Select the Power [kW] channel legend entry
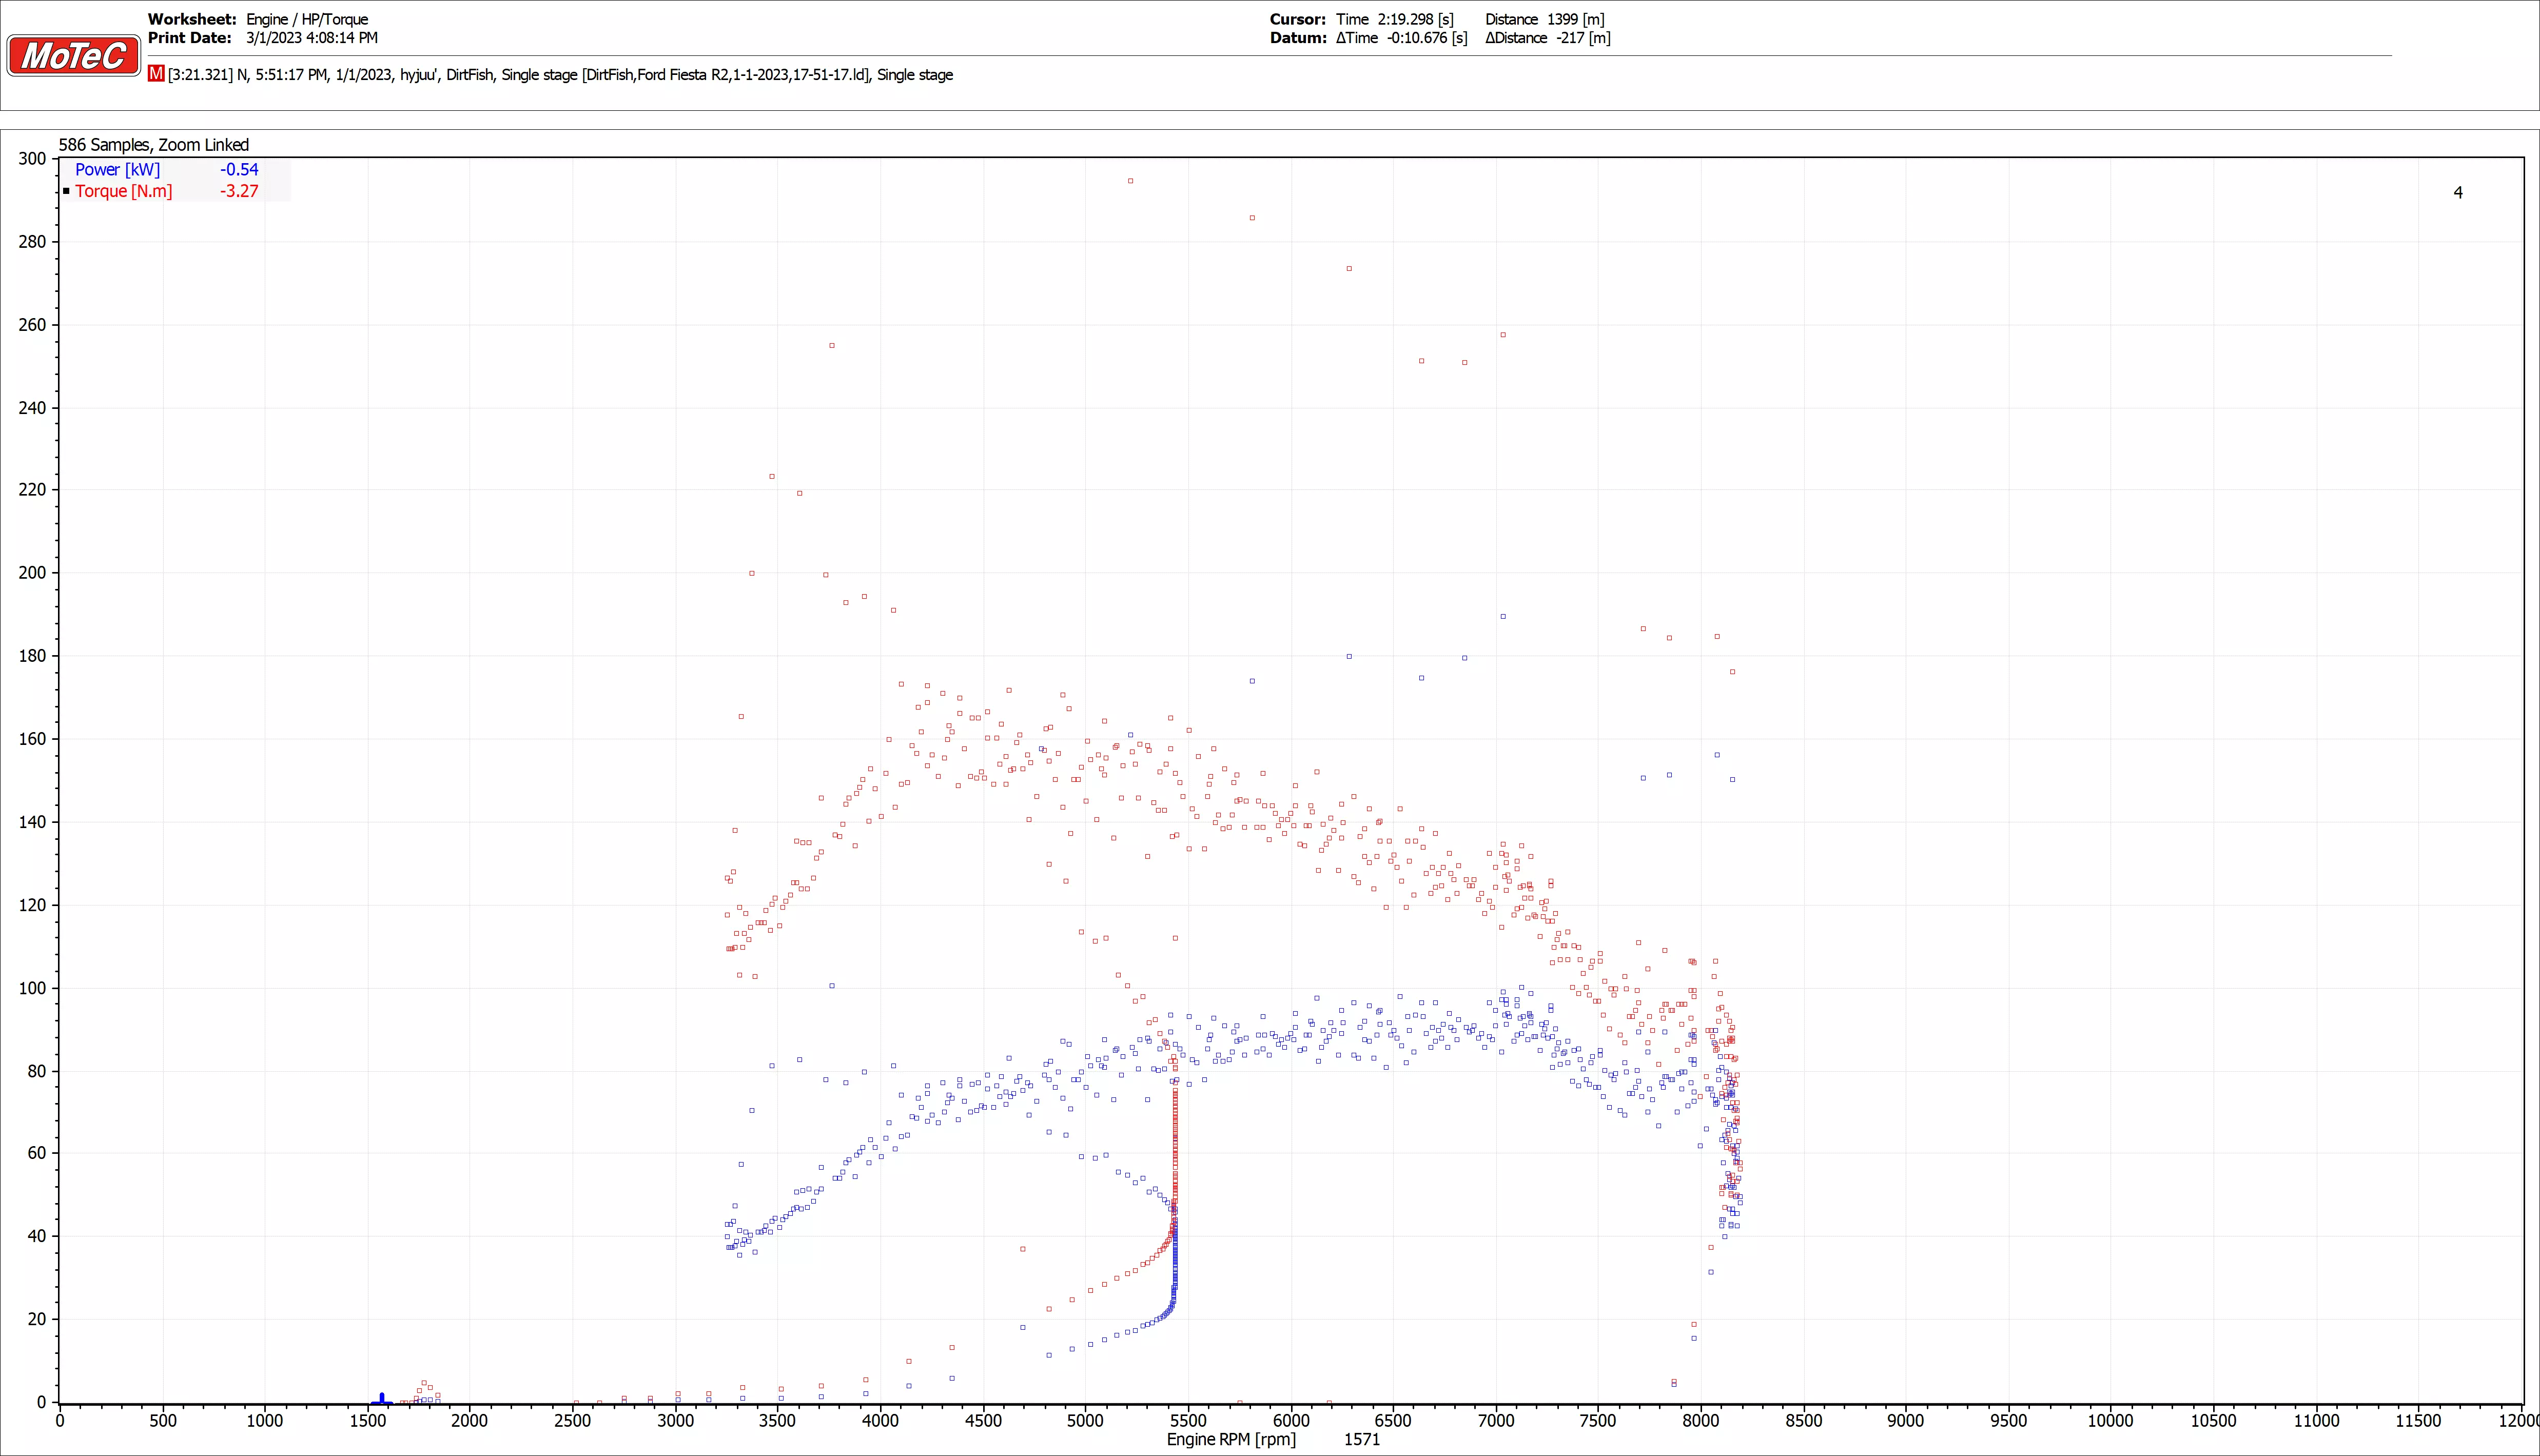The width and height of the screenshot is (2540, 1456). click(117, 170)
